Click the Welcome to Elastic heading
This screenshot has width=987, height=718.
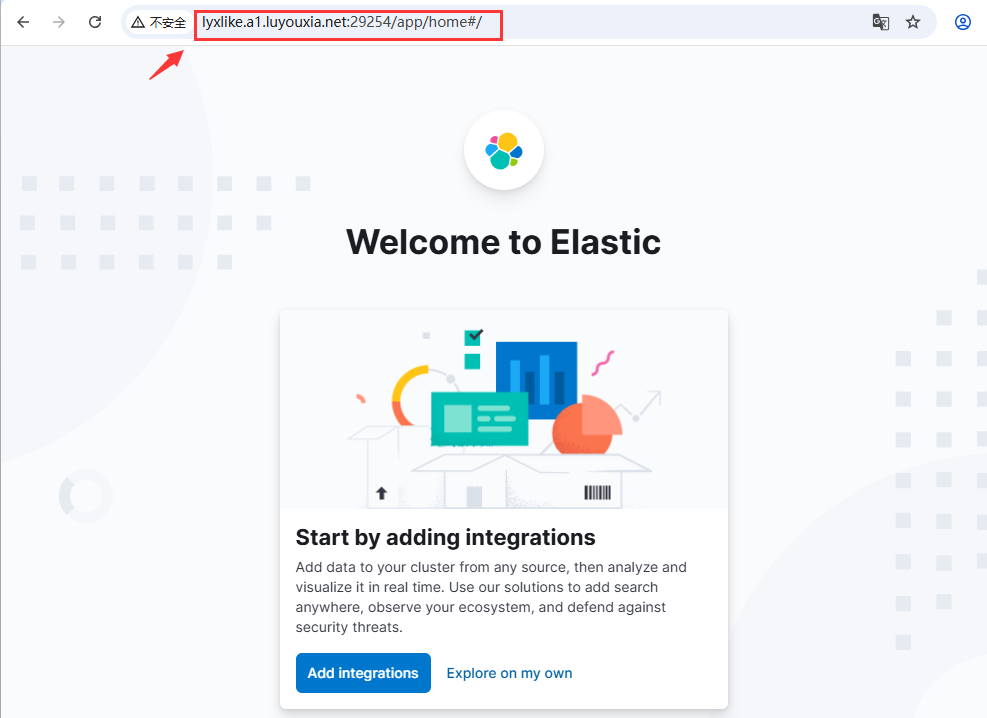click(x=504, y=242)
